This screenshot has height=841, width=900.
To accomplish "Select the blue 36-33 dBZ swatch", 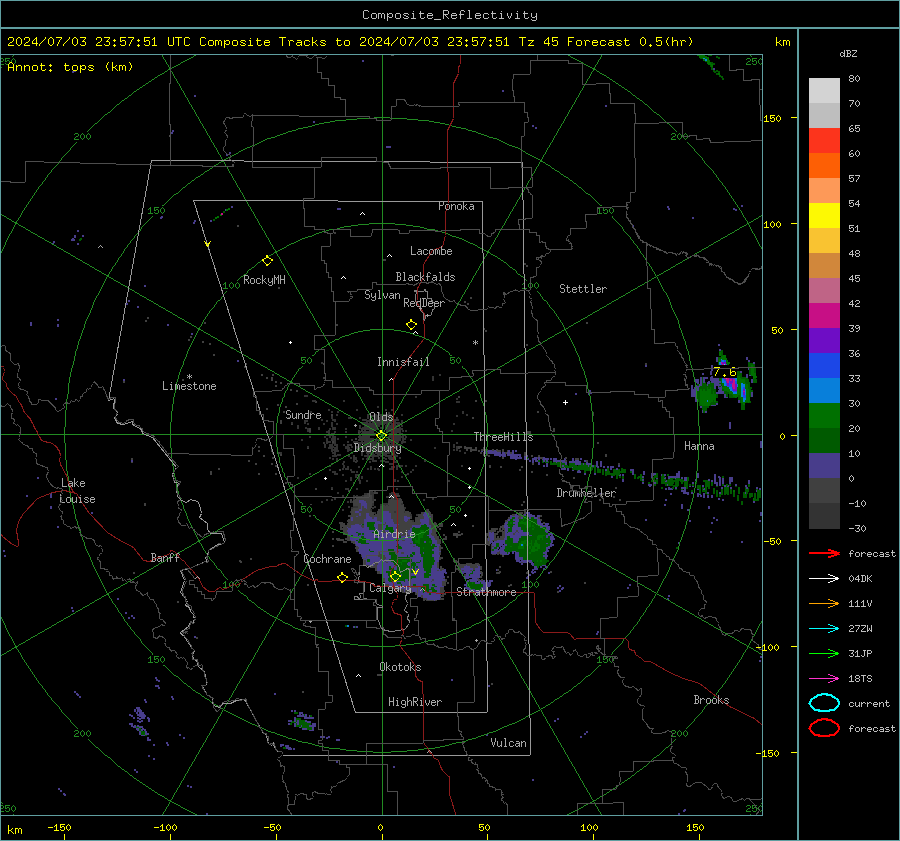I will (824, 366).
